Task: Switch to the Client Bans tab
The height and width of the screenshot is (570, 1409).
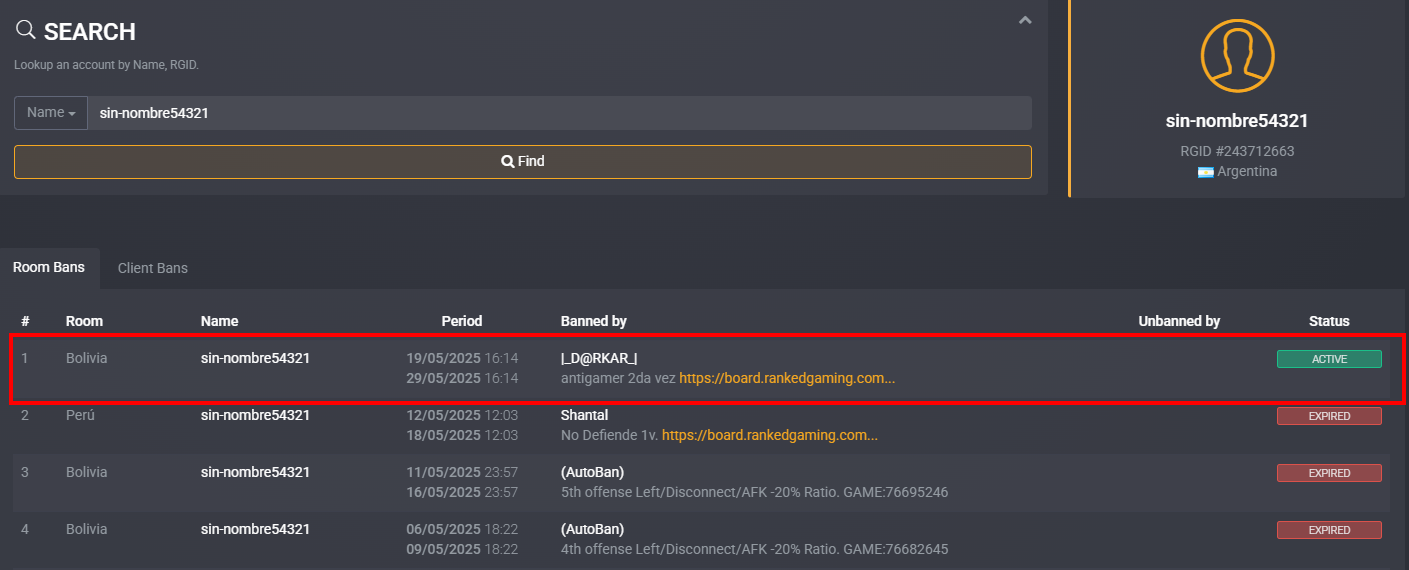Action: pos(153,268)
